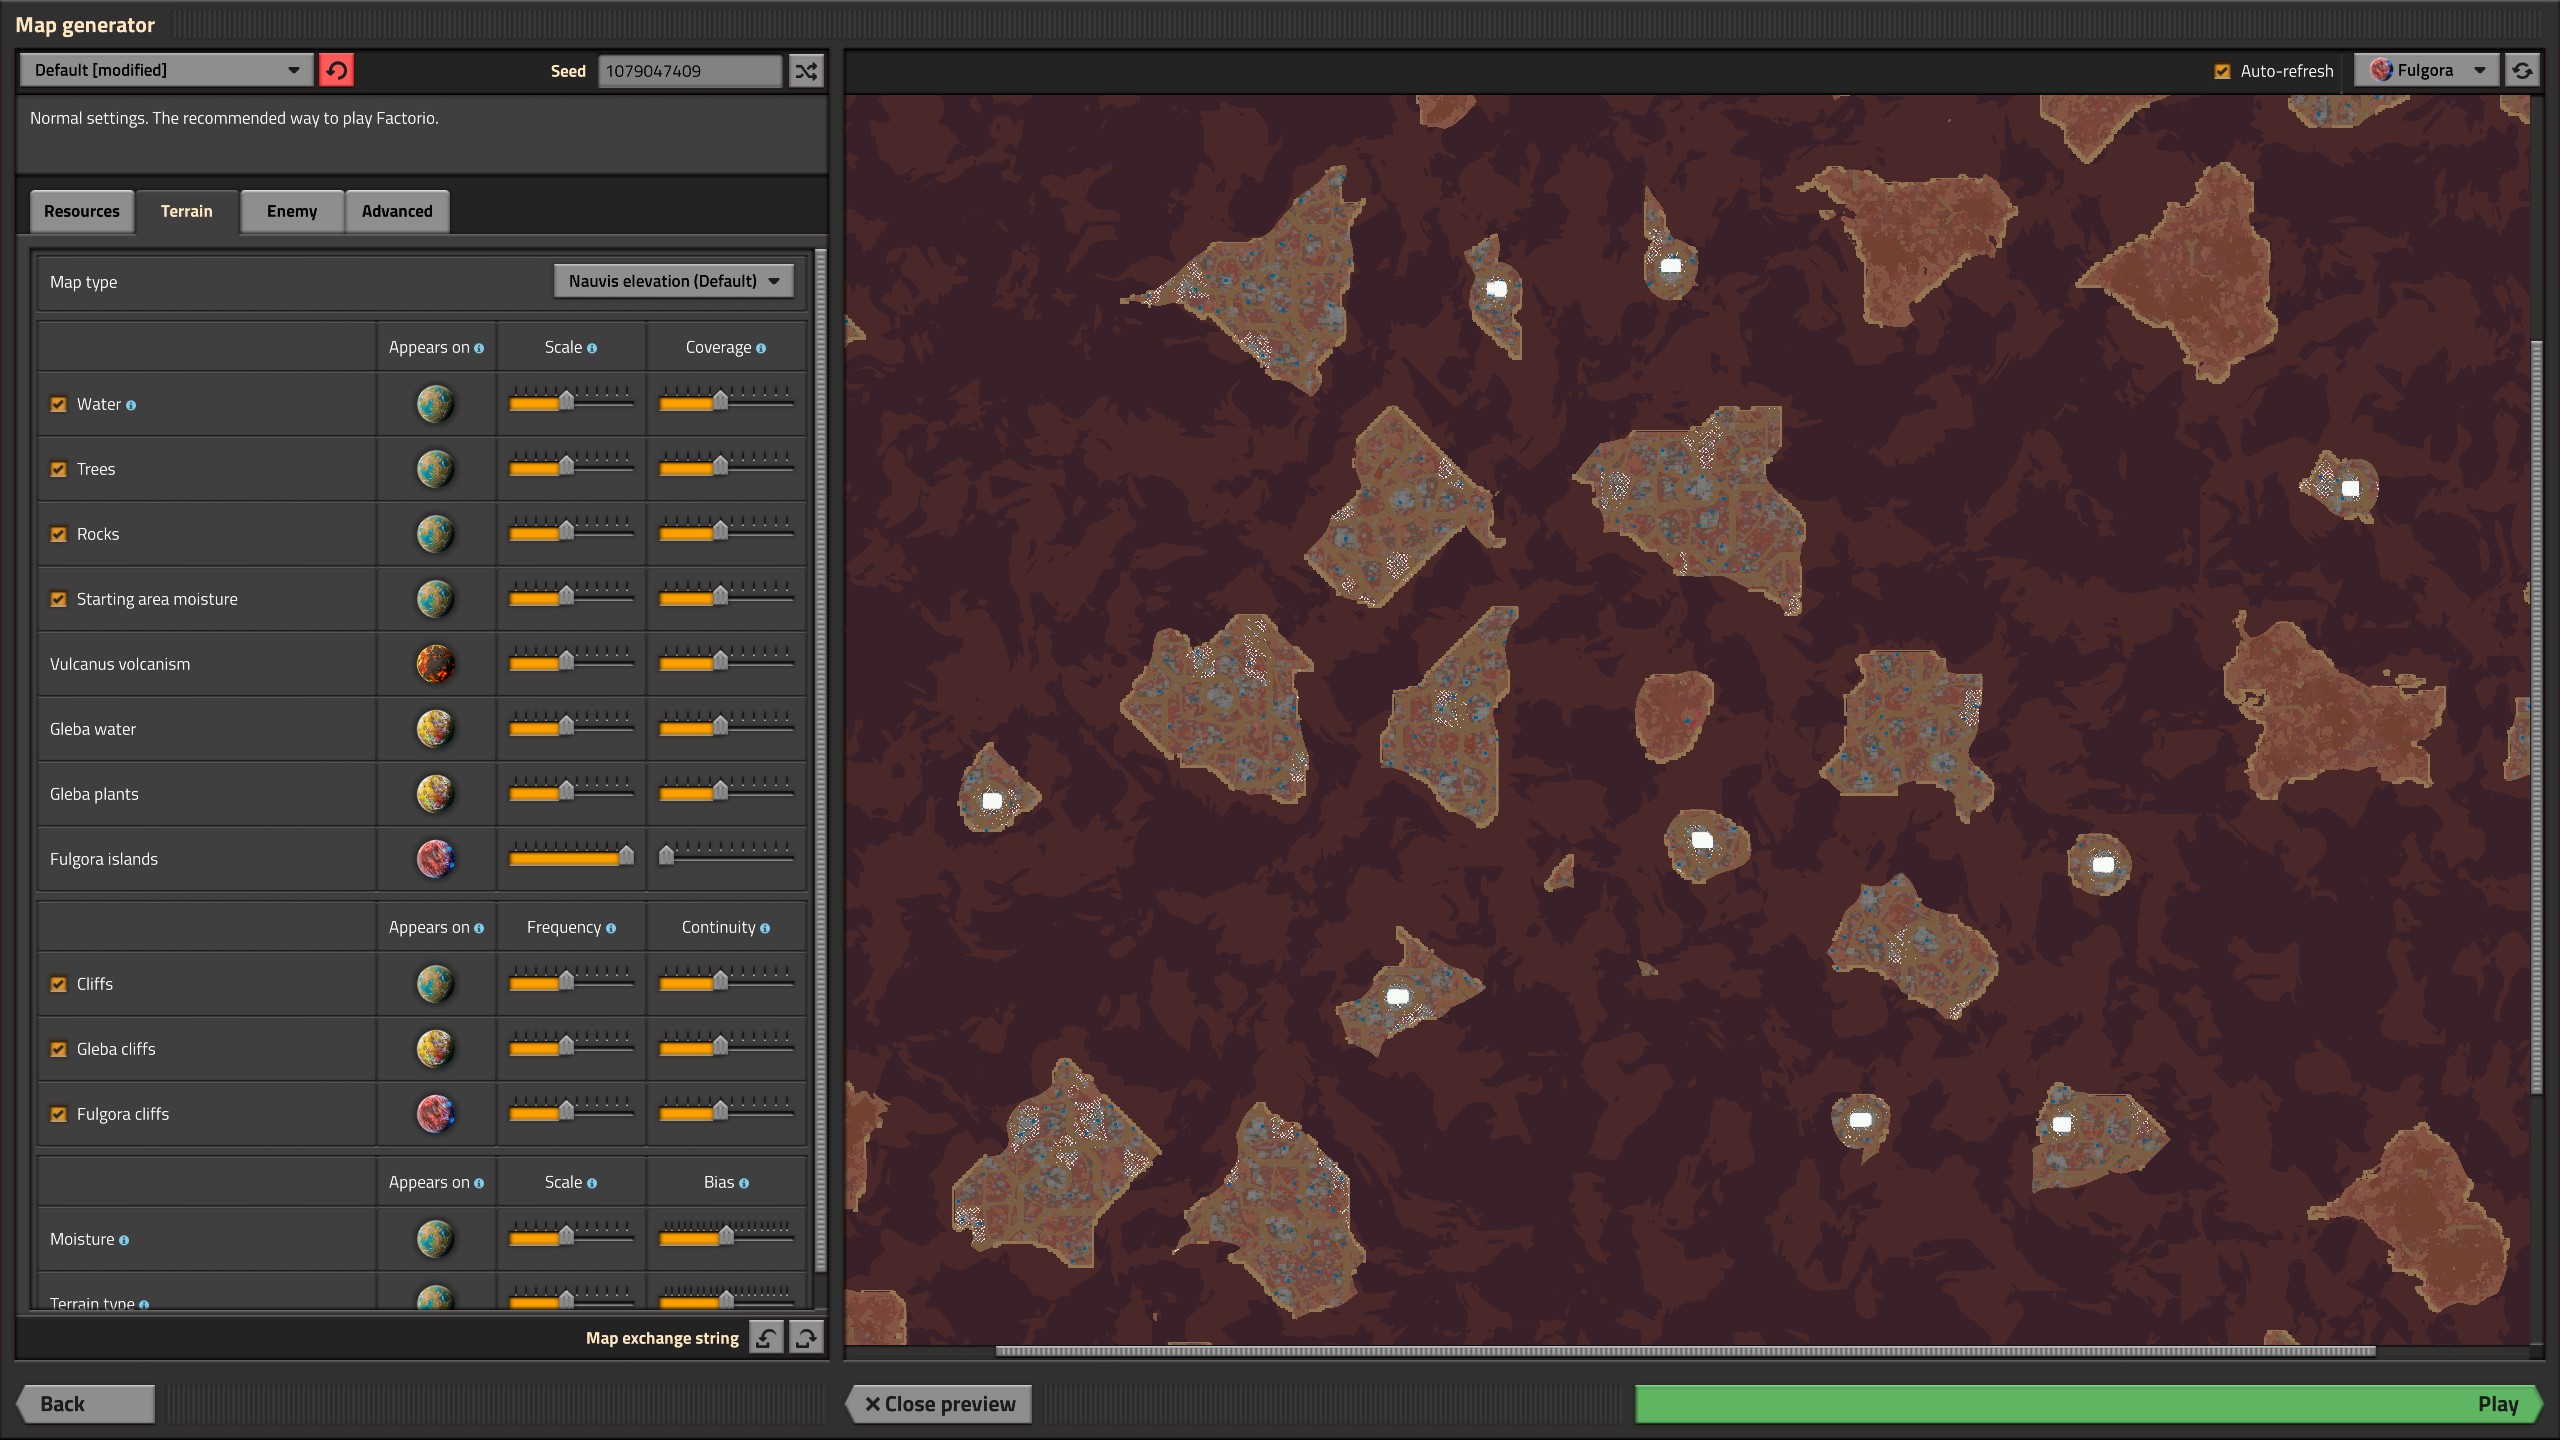Click the Fulgora islands label
This screenshot has height=1440, width=2560.
coord(104,859)
